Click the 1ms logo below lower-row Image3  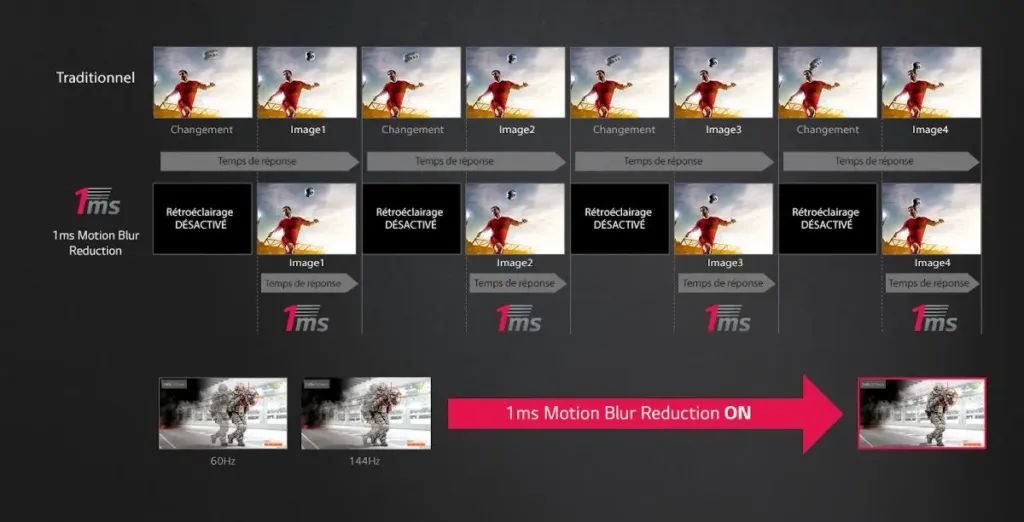coord(725,318)
